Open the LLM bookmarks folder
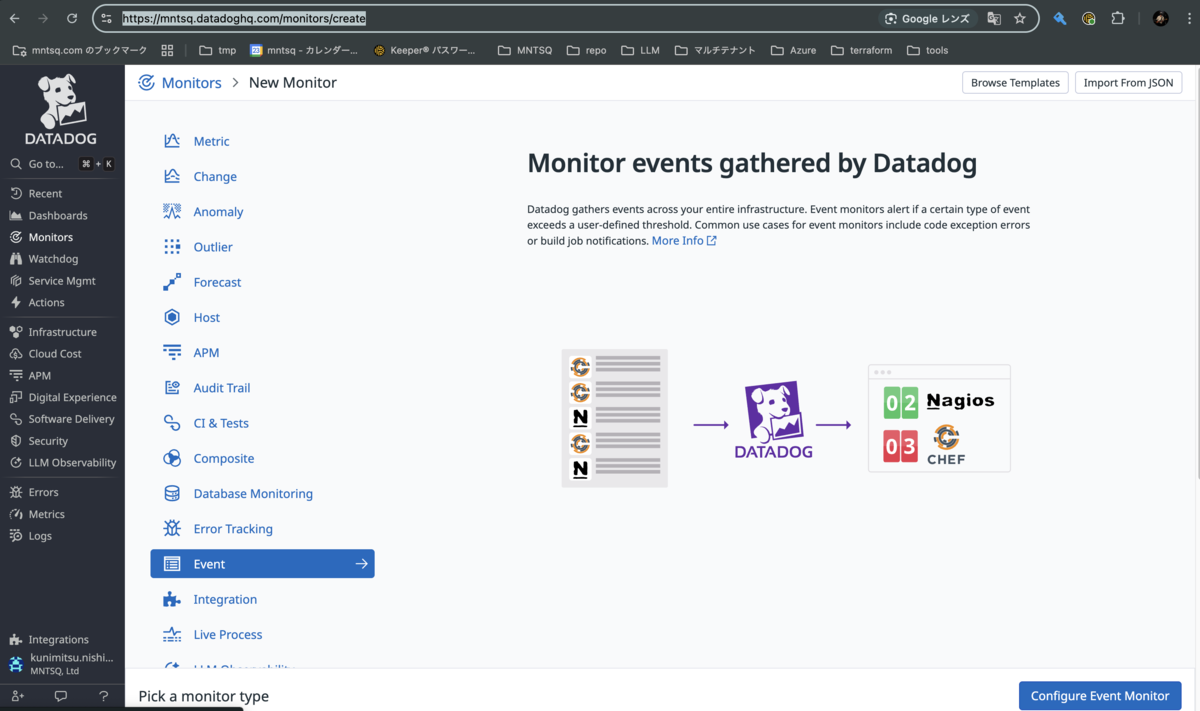Viewport: 1200px width, 711px height. click(x=640, y=50)
